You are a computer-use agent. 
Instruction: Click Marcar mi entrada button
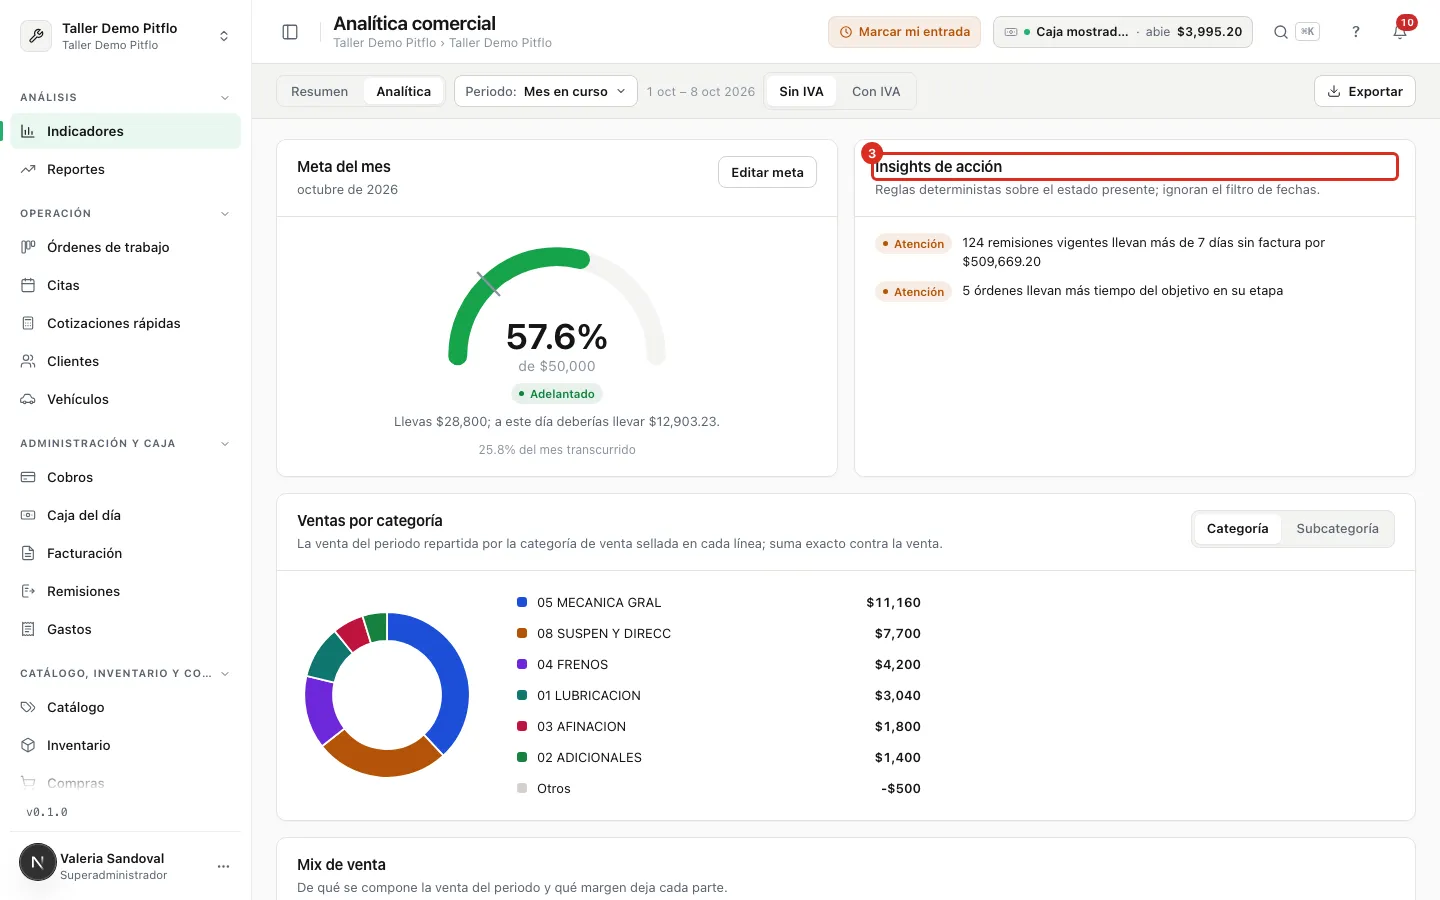click(904, 32)
